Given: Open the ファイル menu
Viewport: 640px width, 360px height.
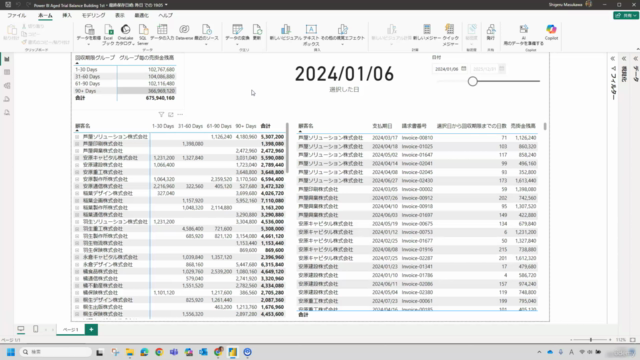Looking at the screenshot, I should [x=17, y=16].
